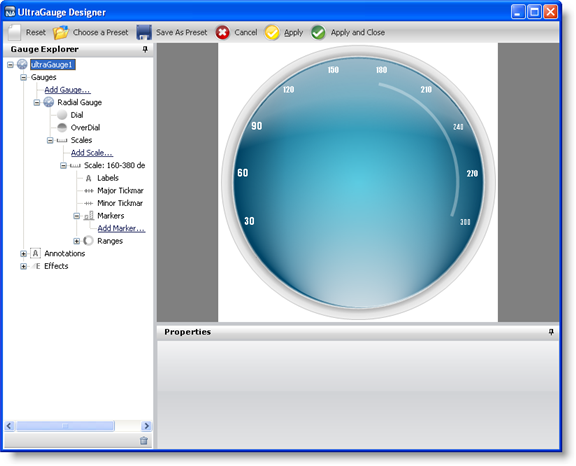Collapse the Radial Gauge node

click(x=37, y=102)
